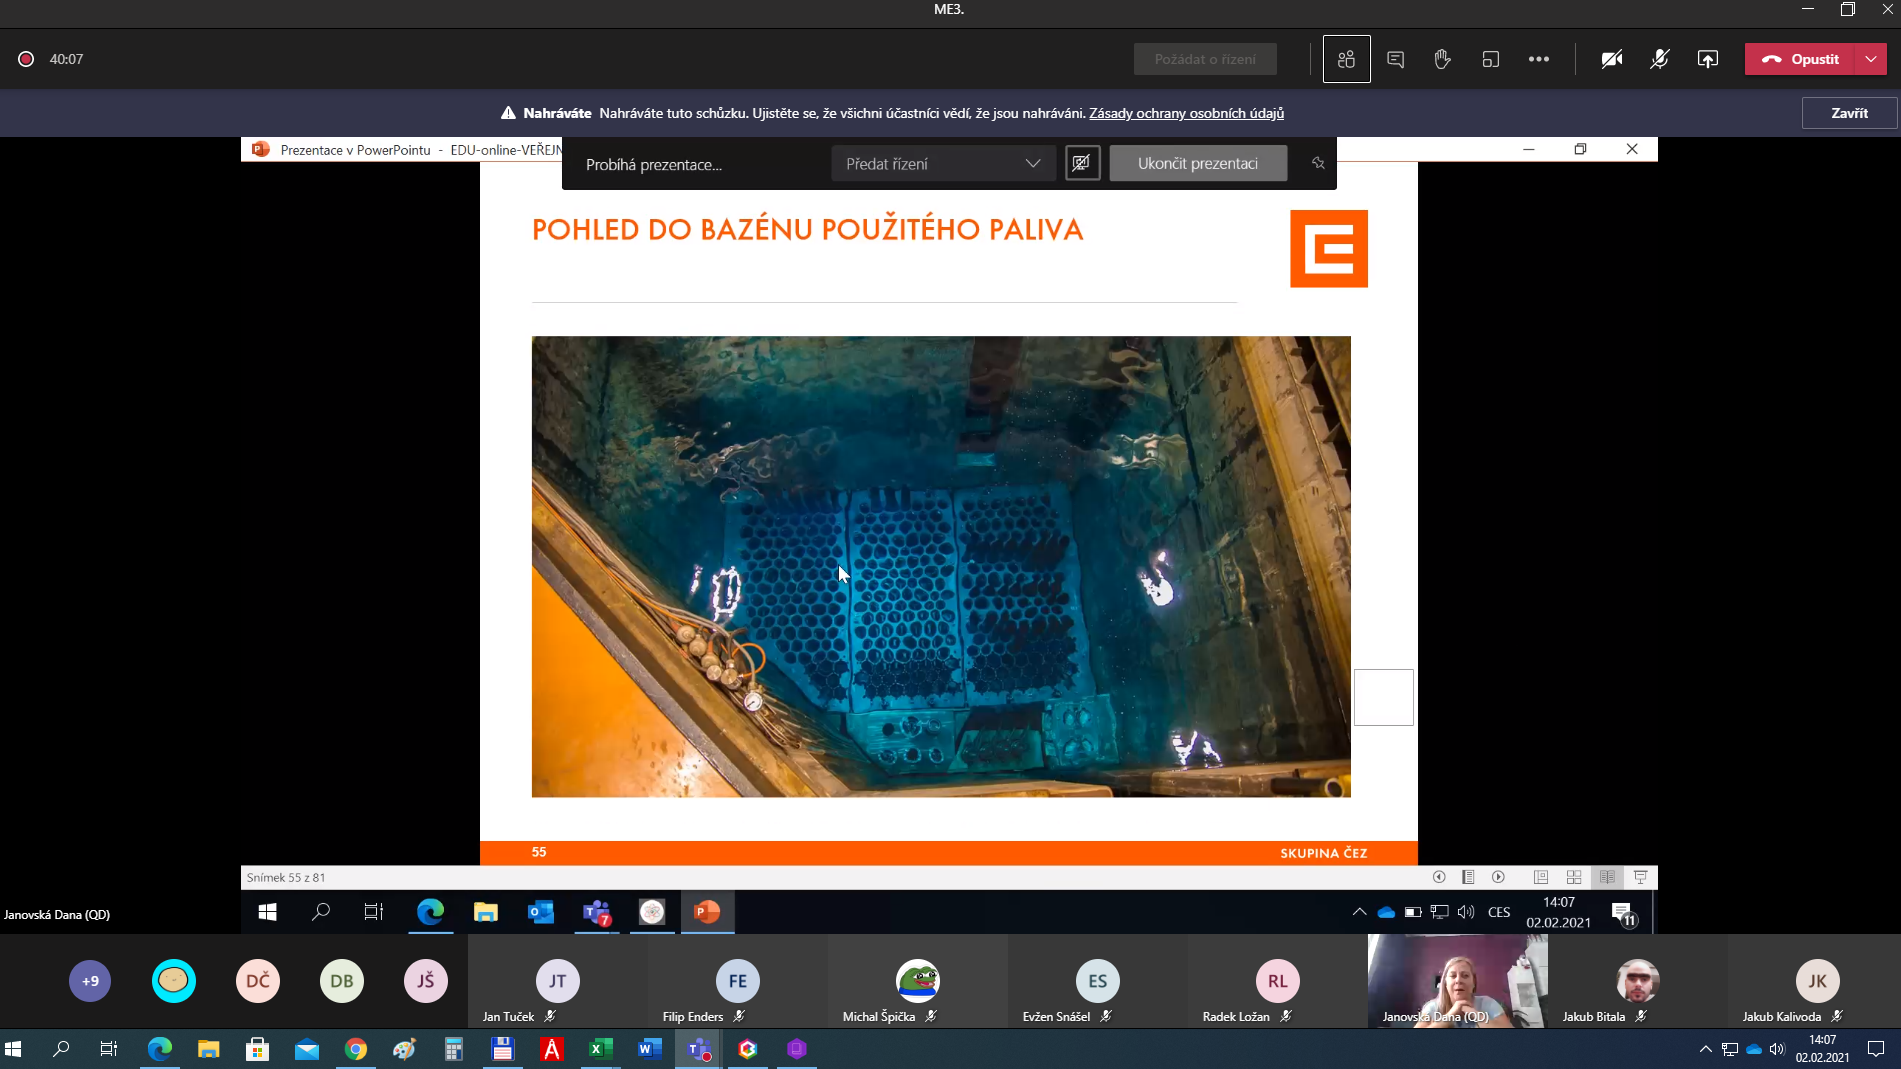This screenshot has width=1901, height=1069.
Task: Click the shared screen's PowerPoint taskbar icon
Action: pos(707,912)
